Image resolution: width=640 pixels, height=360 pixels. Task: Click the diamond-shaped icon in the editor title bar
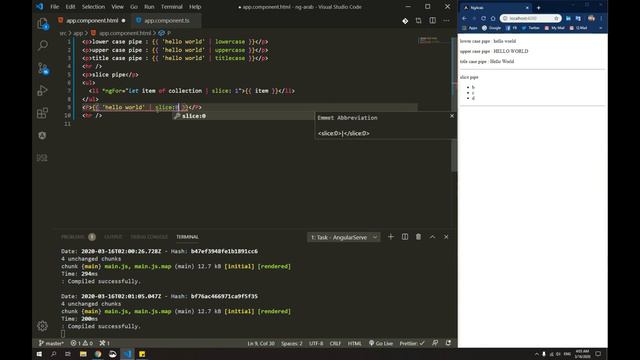point(405,20)
